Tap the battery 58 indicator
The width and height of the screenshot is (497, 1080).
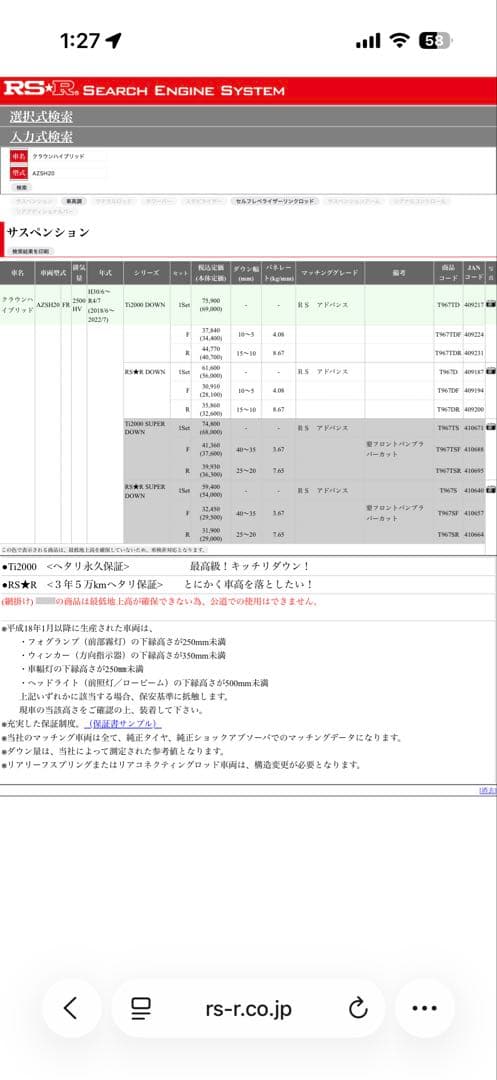[x=435, y=41]
